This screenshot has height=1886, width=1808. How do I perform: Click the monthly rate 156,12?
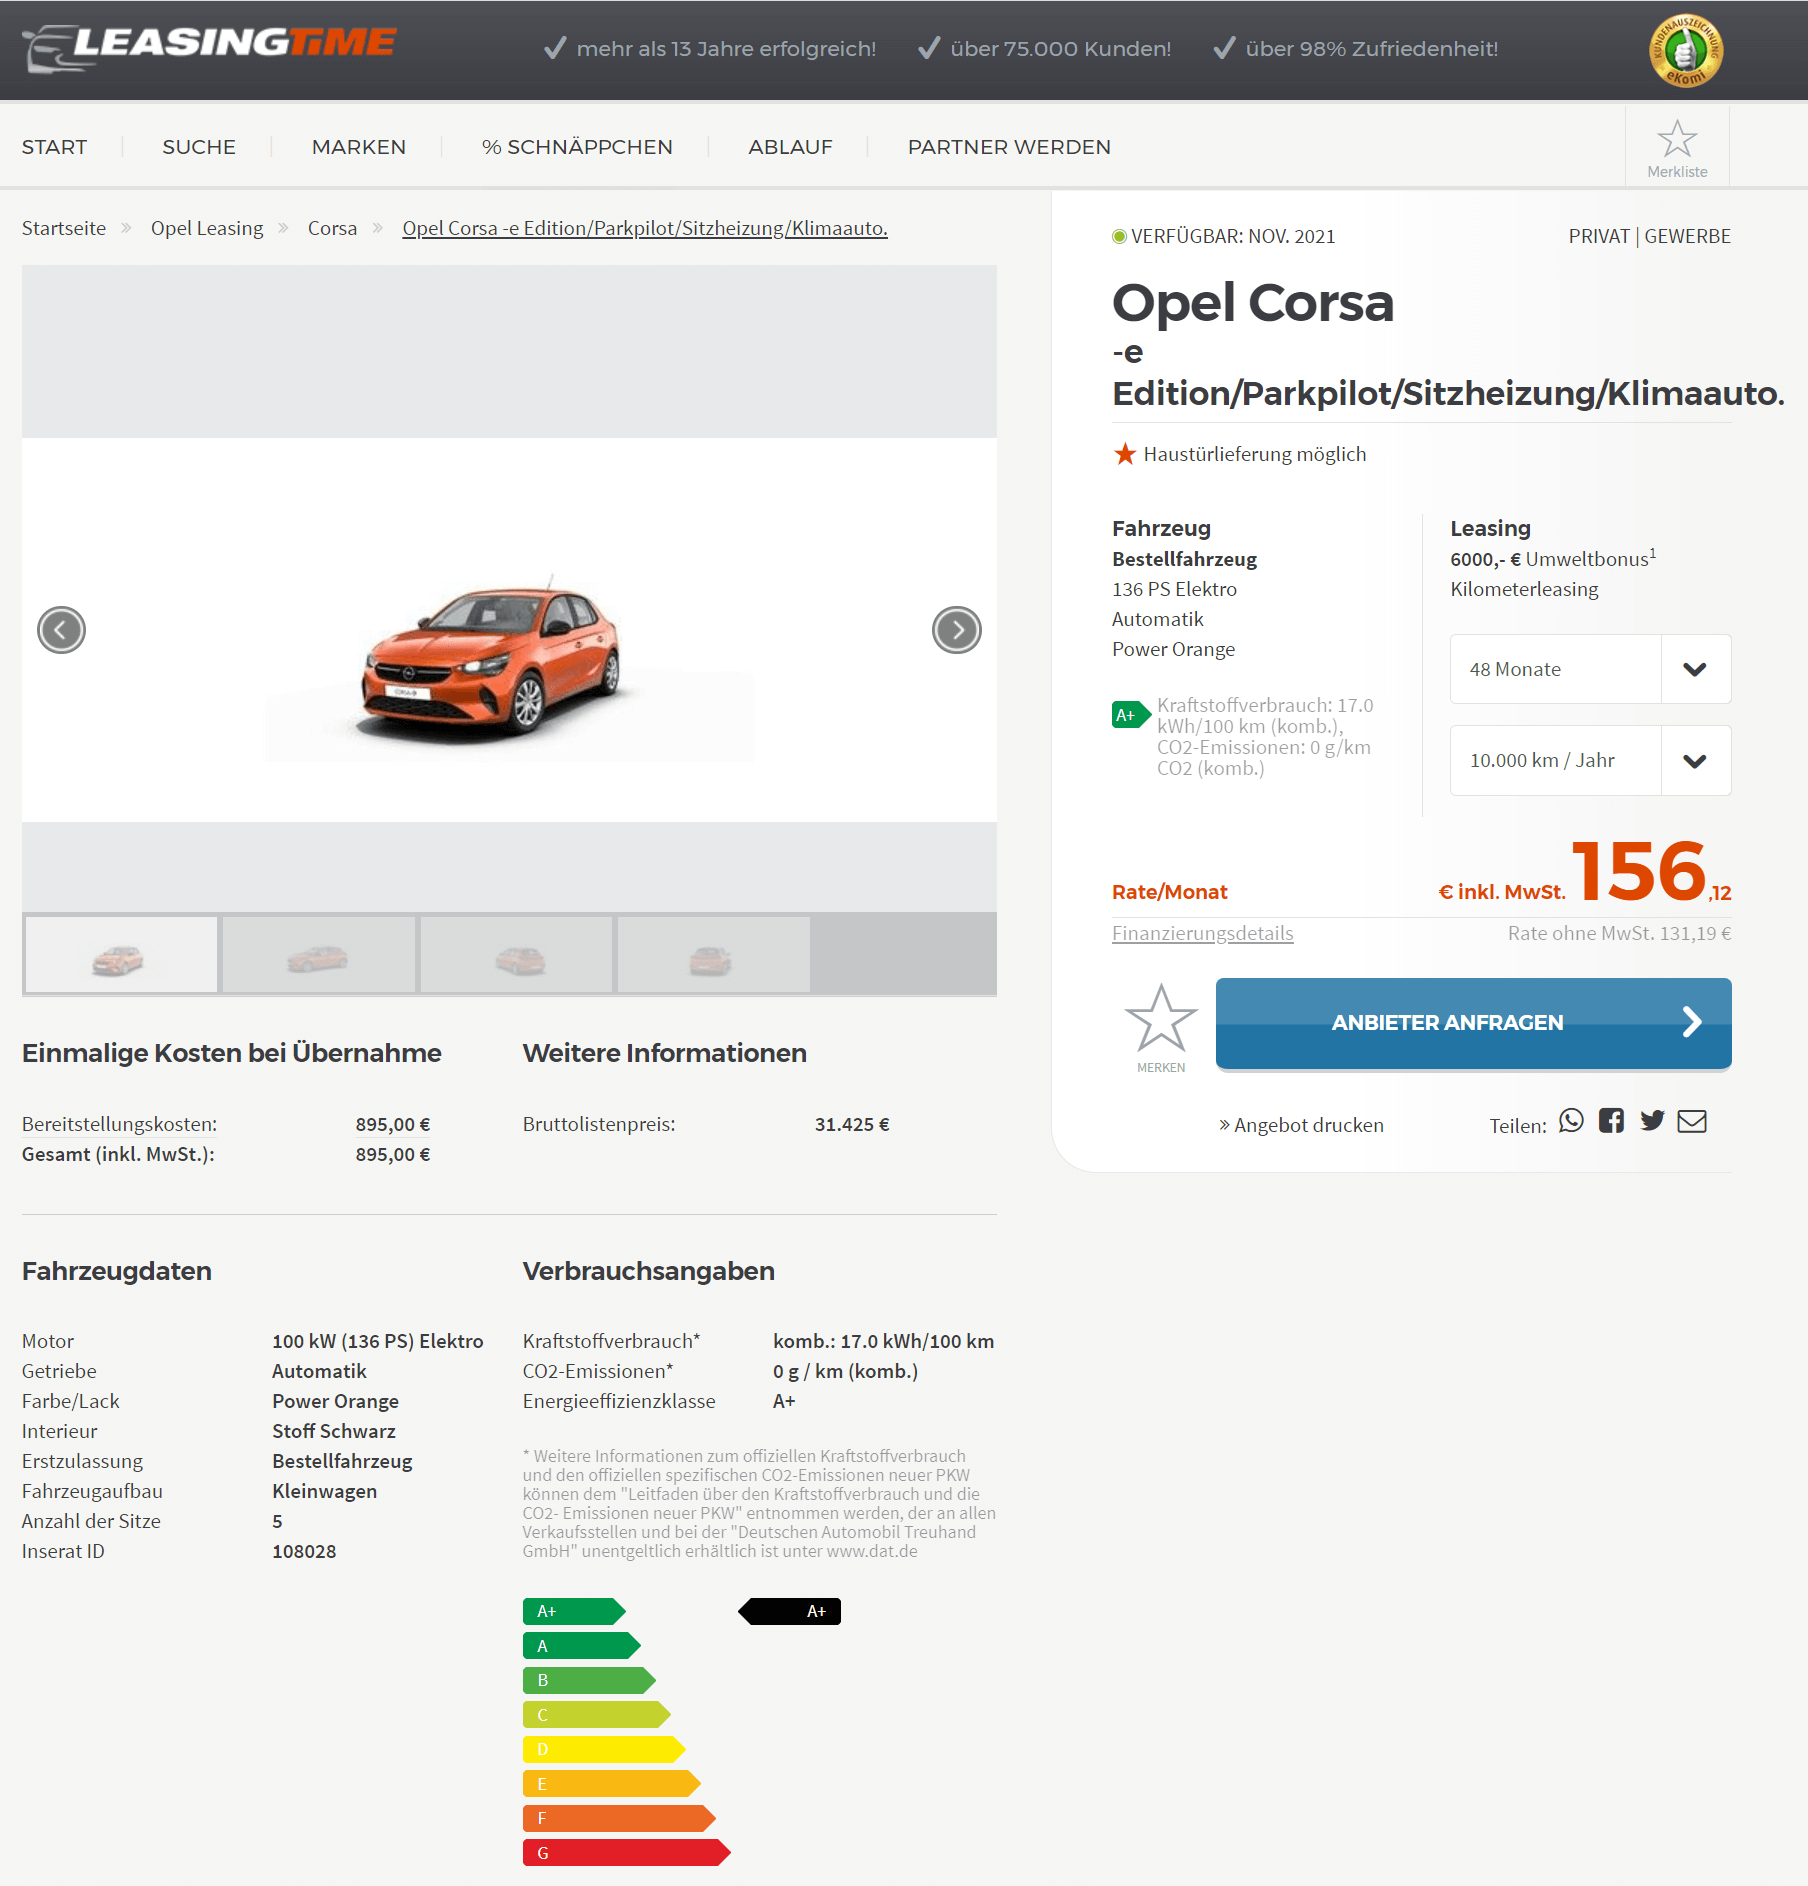1651,871
